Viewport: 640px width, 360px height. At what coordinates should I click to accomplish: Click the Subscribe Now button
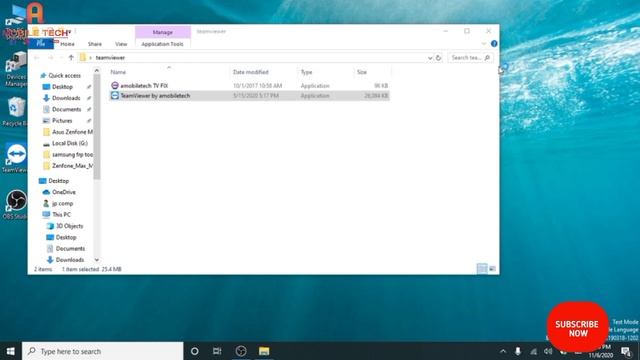(x=577, y=327)
